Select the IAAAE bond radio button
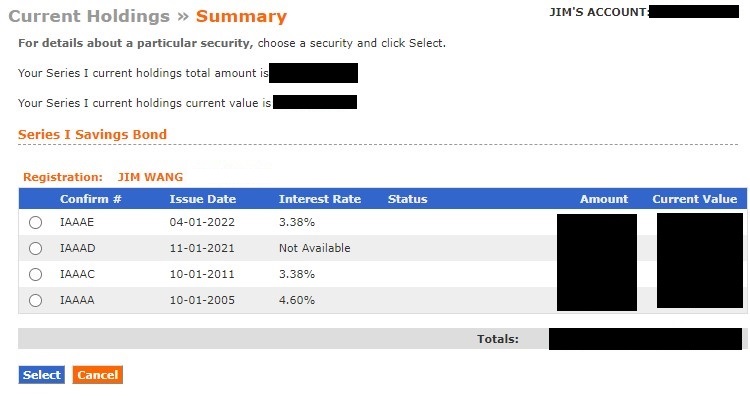Image resolution: width=750 pixels, height=396 pixels. point(35,222)
